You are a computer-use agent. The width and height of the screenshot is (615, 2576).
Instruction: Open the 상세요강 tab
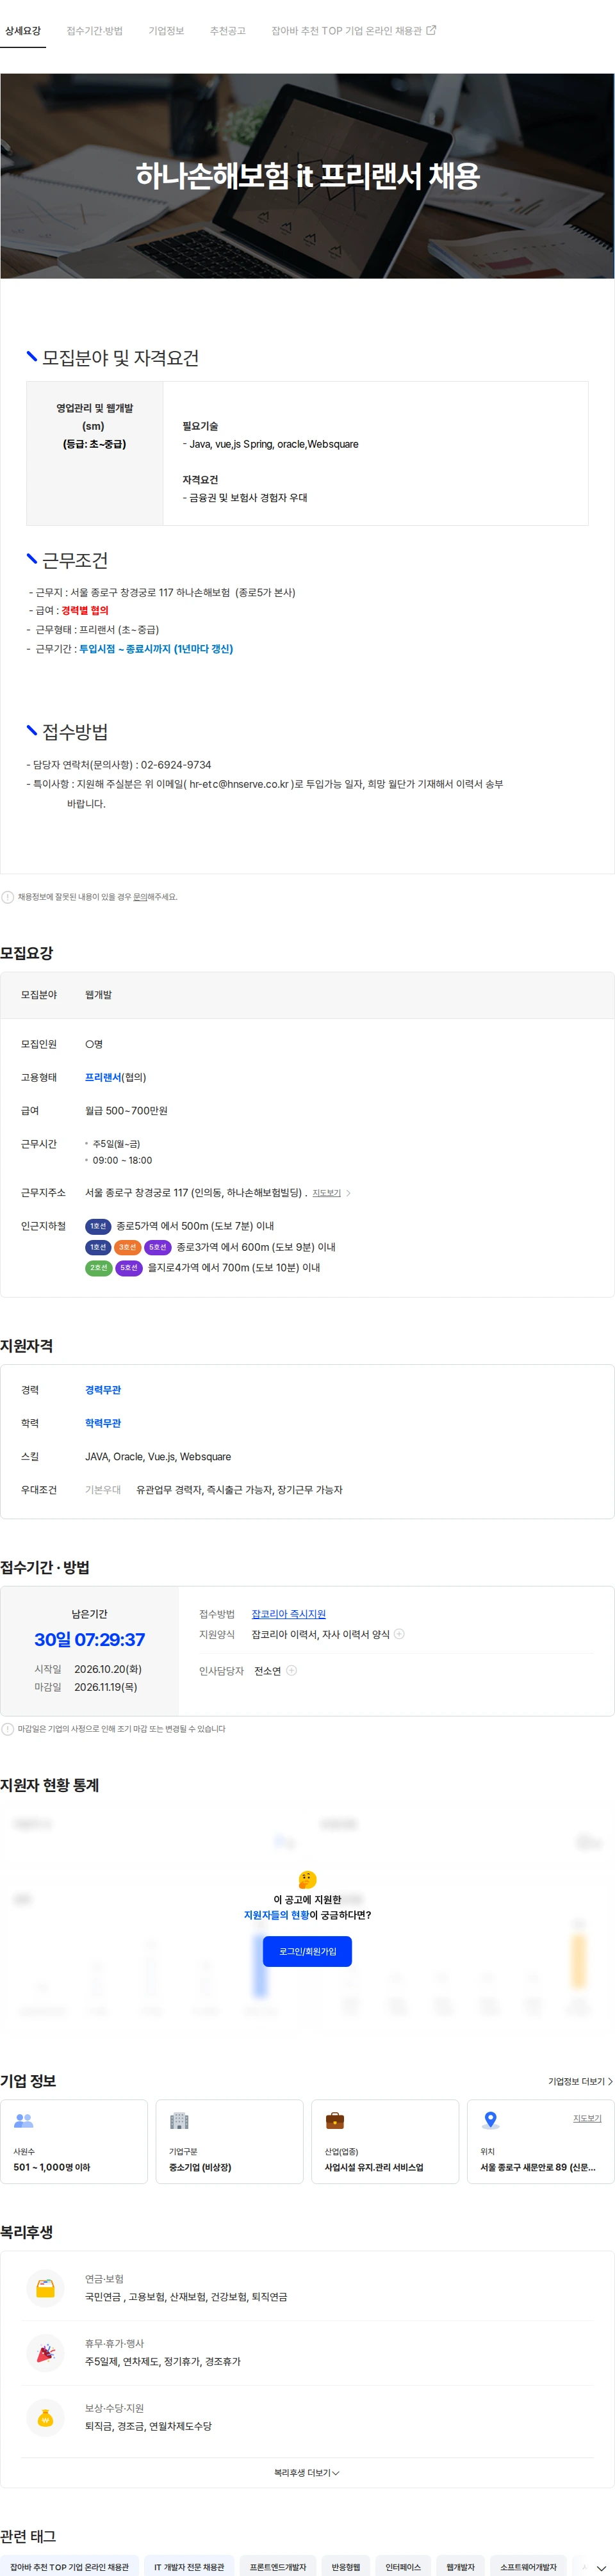pos(23,31)
